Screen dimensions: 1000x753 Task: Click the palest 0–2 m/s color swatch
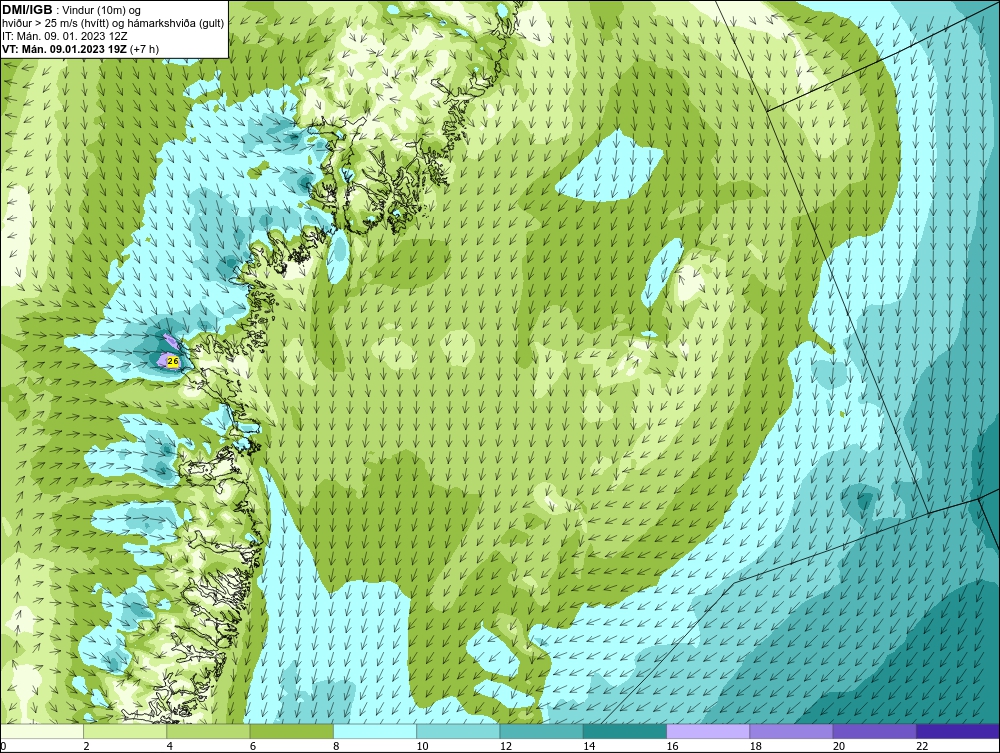point(42,731)
